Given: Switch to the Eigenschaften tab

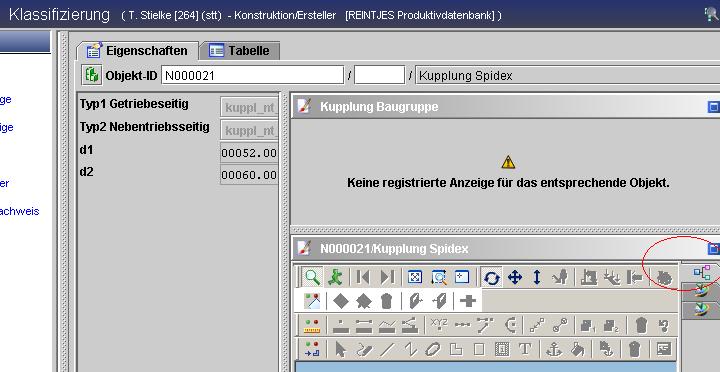Looking at the screenshot, I should 137,51.
